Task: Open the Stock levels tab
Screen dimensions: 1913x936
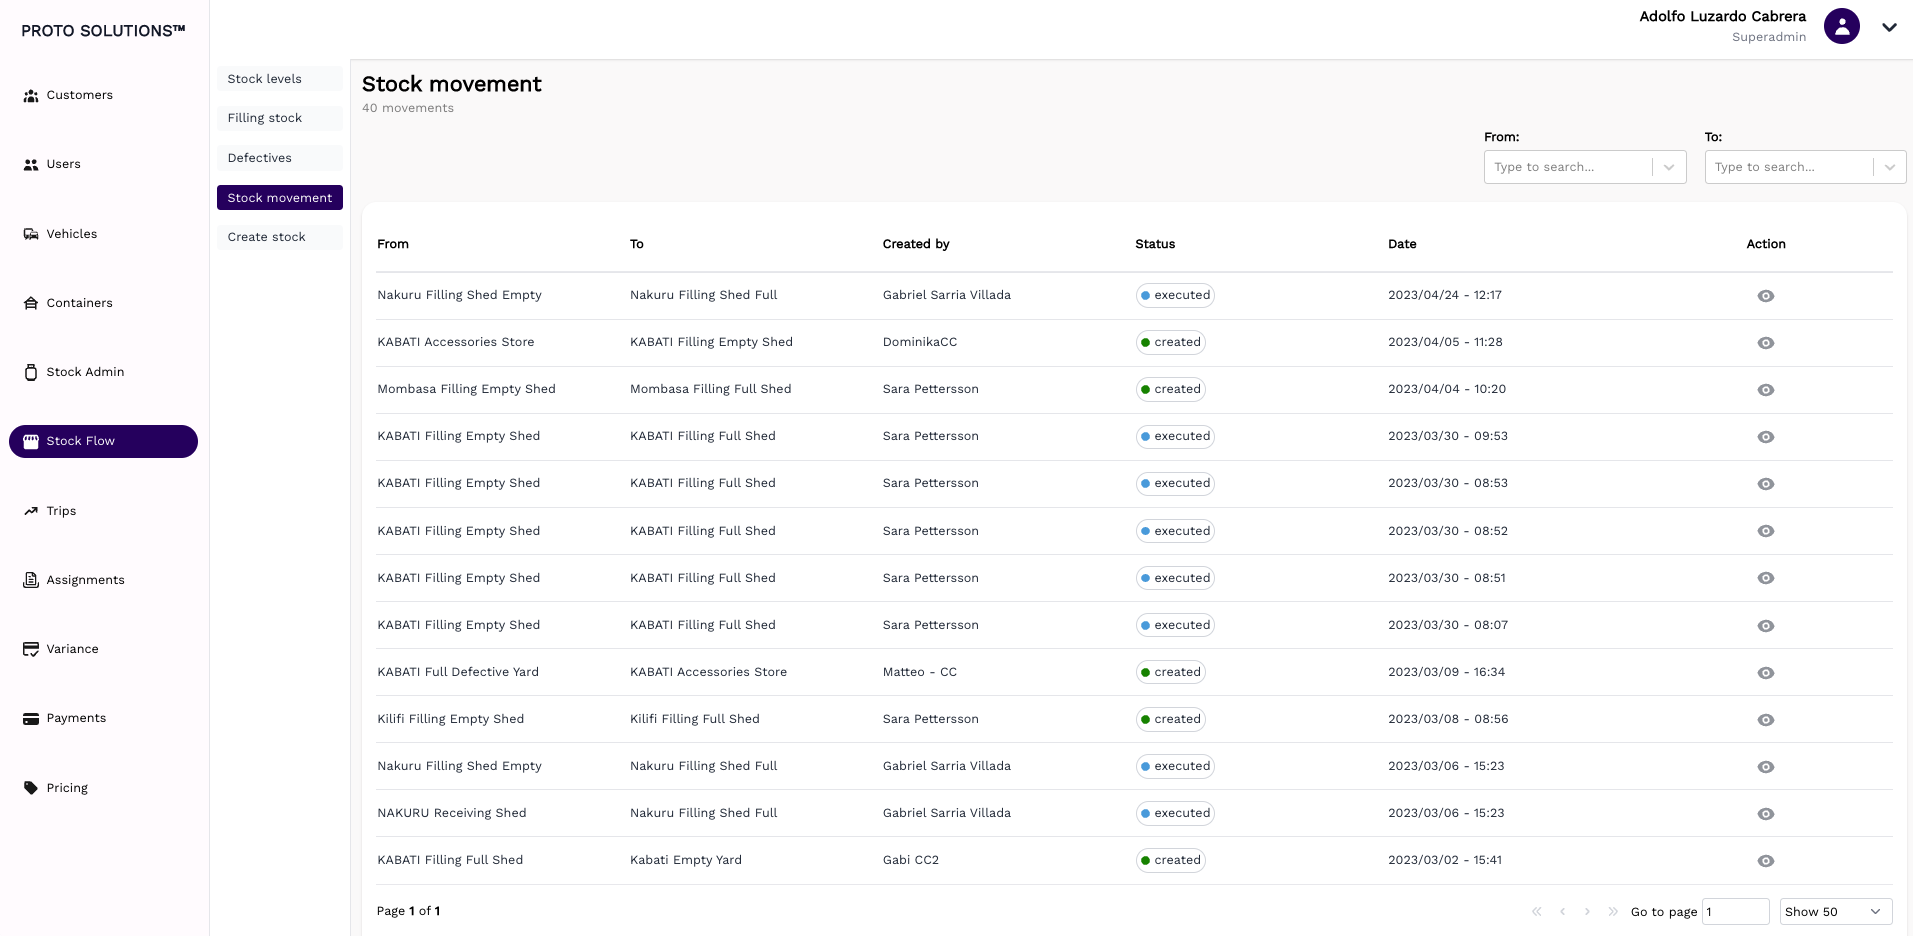Action: point(280,79)
